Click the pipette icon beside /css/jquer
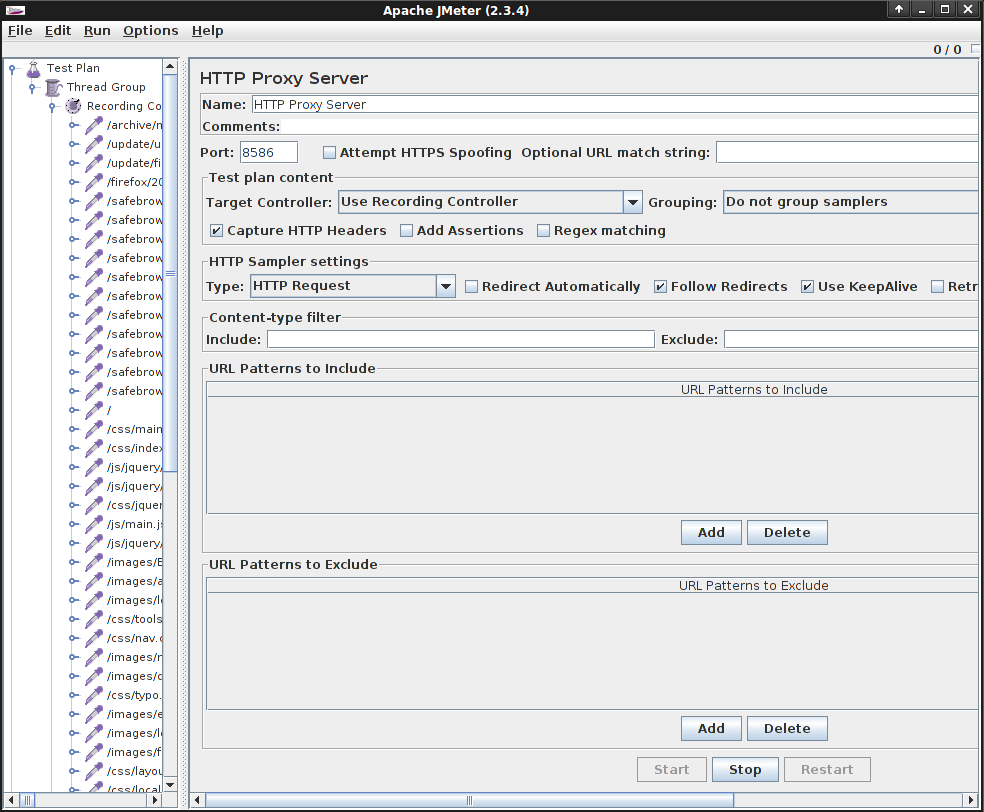Screen dimensions: 984x812 (94, 505)
